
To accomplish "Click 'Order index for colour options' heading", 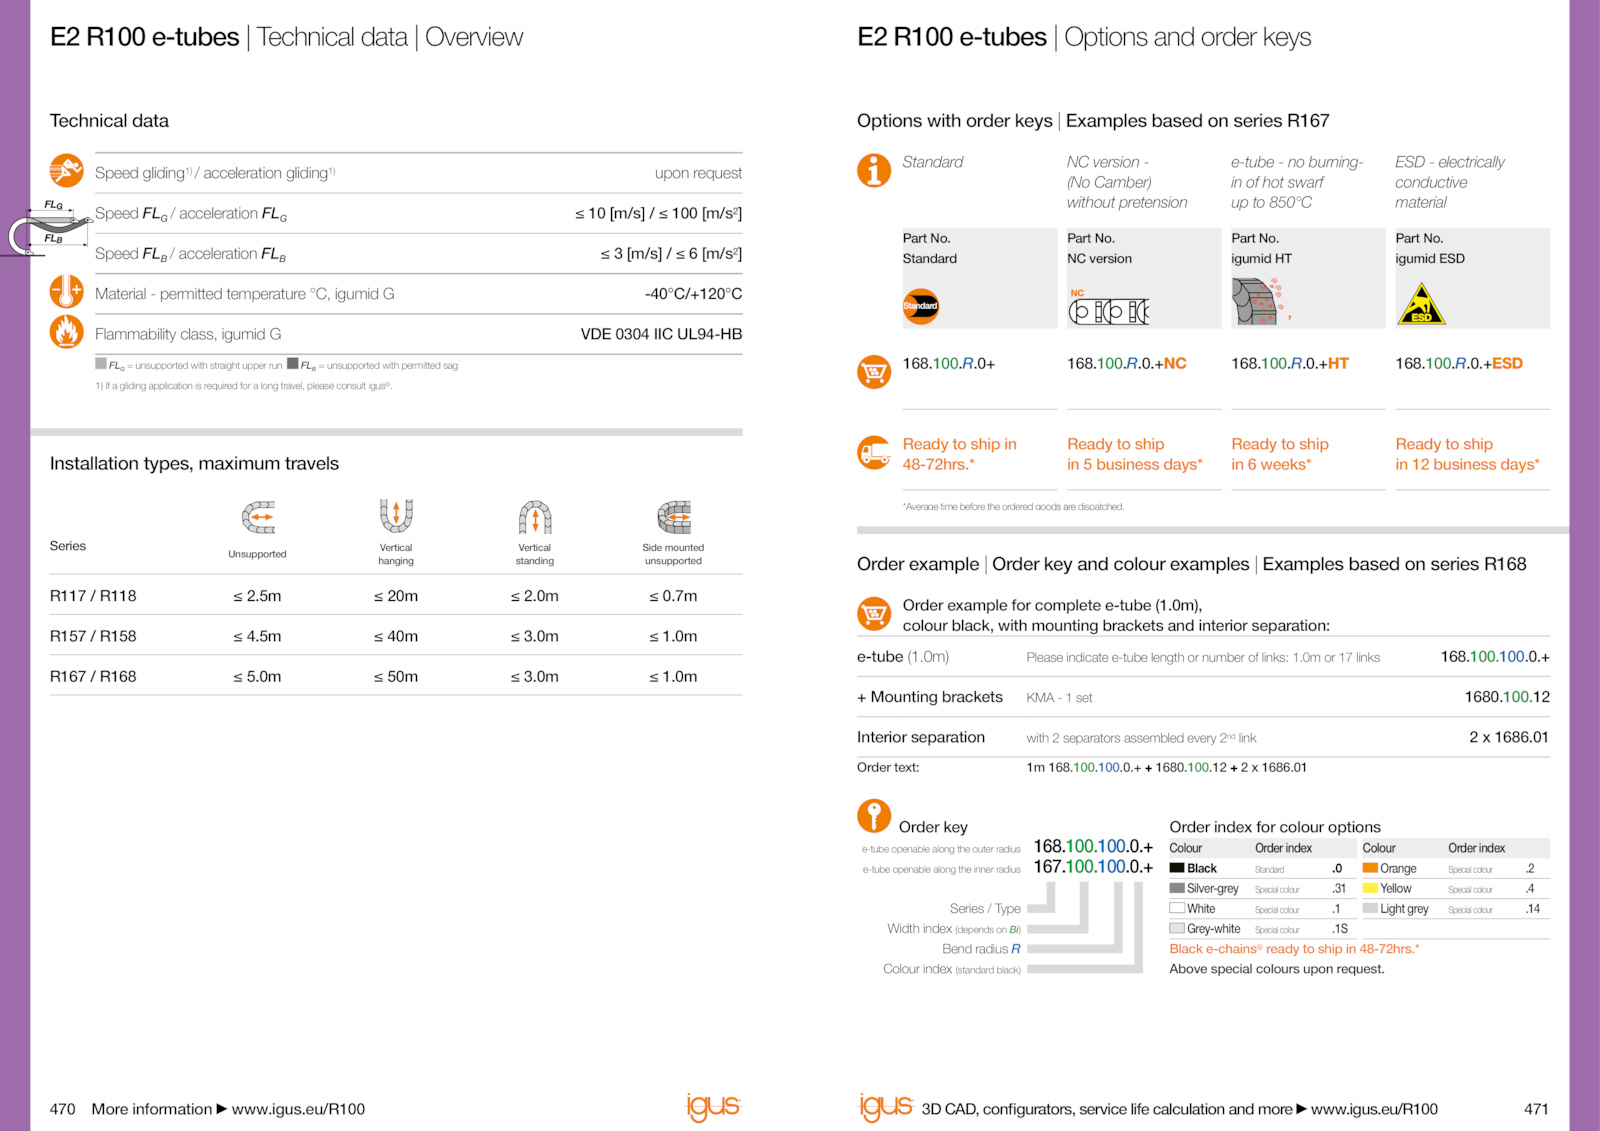I will pos(1275,827).
